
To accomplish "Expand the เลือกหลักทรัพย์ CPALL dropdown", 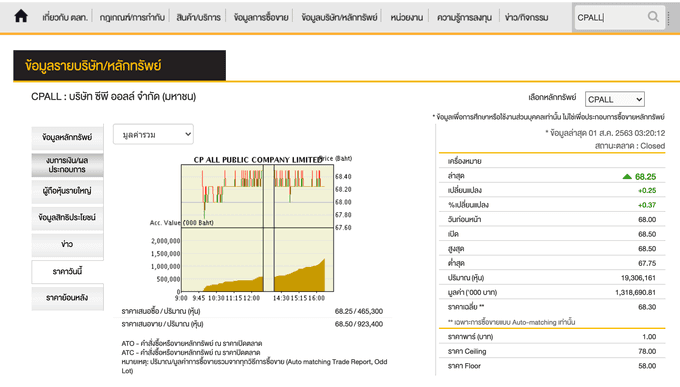I will (615, 99).
